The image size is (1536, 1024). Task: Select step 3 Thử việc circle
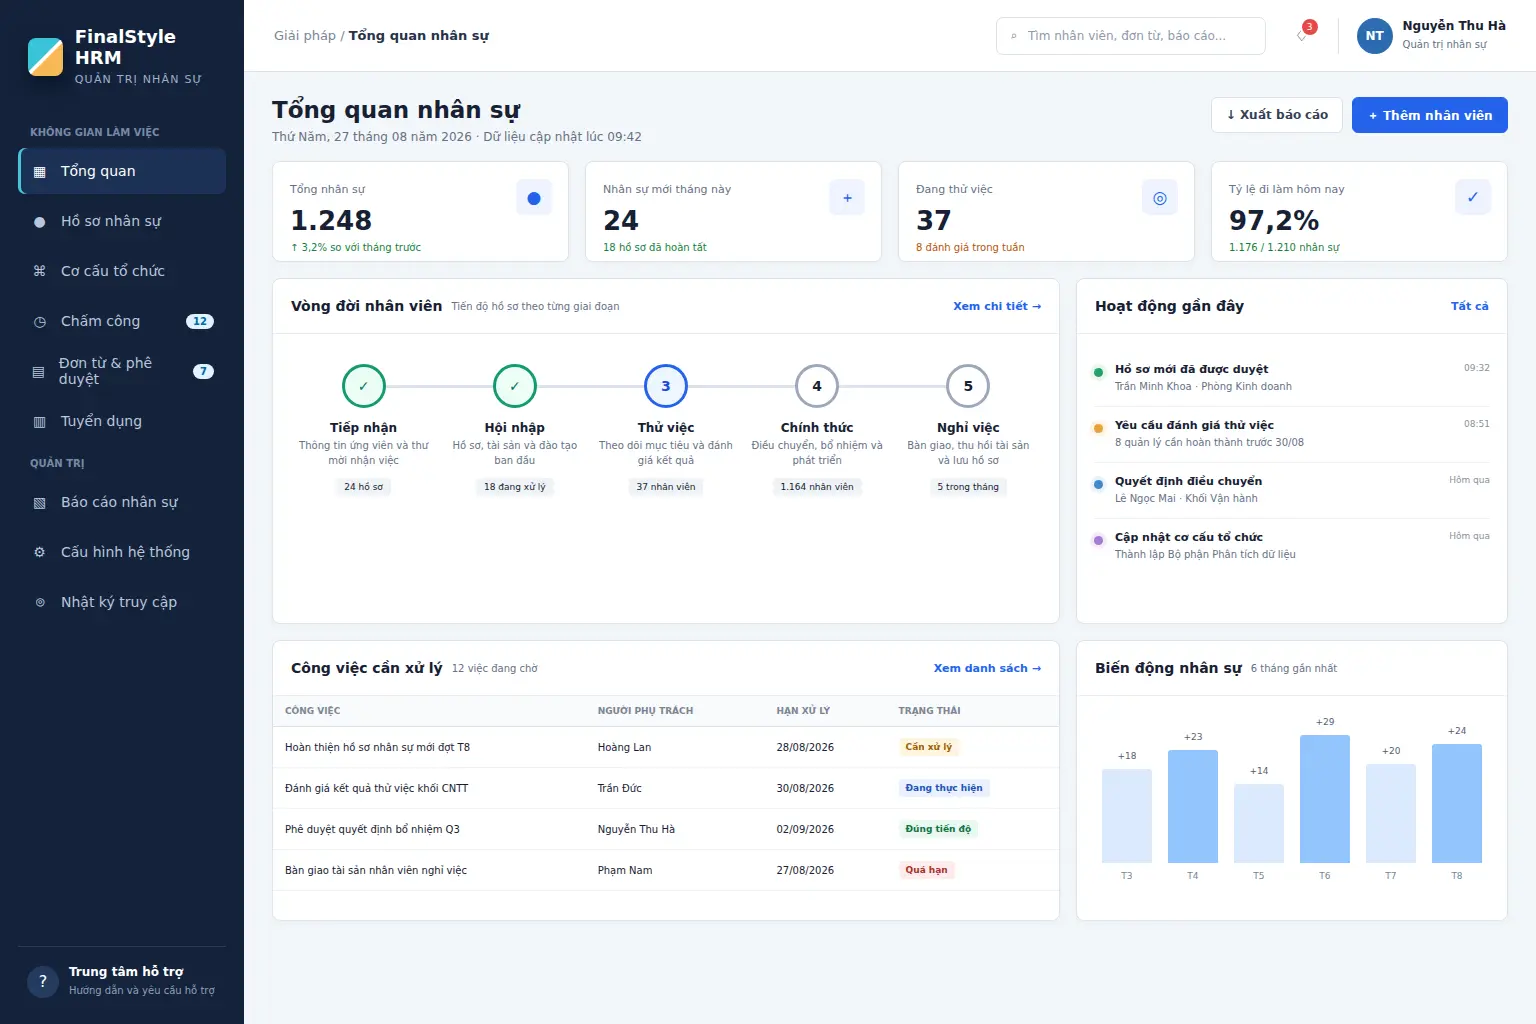666,386
